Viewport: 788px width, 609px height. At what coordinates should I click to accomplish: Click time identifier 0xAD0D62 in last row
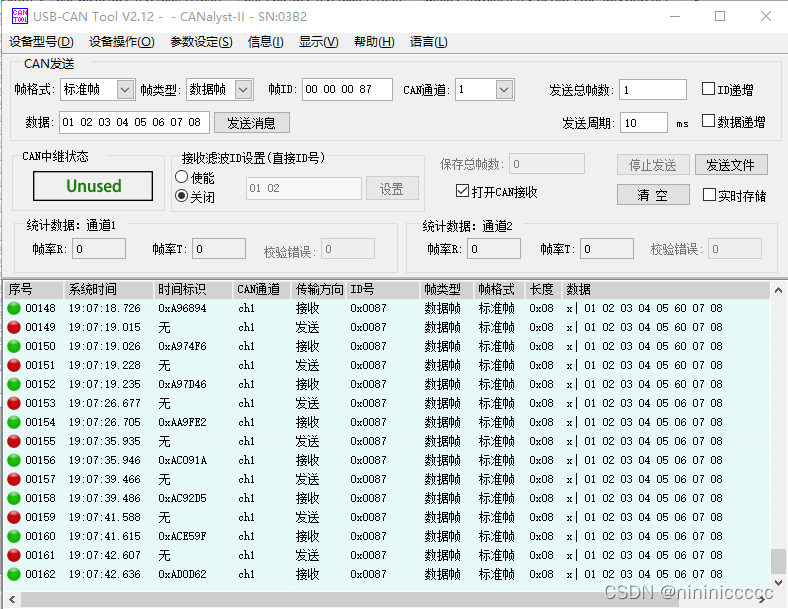coord(182,574)
